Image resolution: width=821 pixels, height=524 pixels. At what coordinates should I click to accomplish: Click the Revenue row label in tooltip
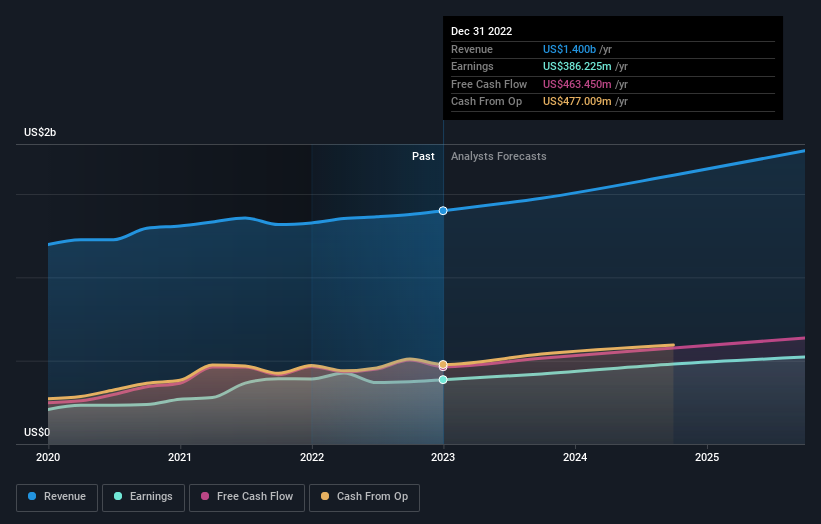[472, 49]
